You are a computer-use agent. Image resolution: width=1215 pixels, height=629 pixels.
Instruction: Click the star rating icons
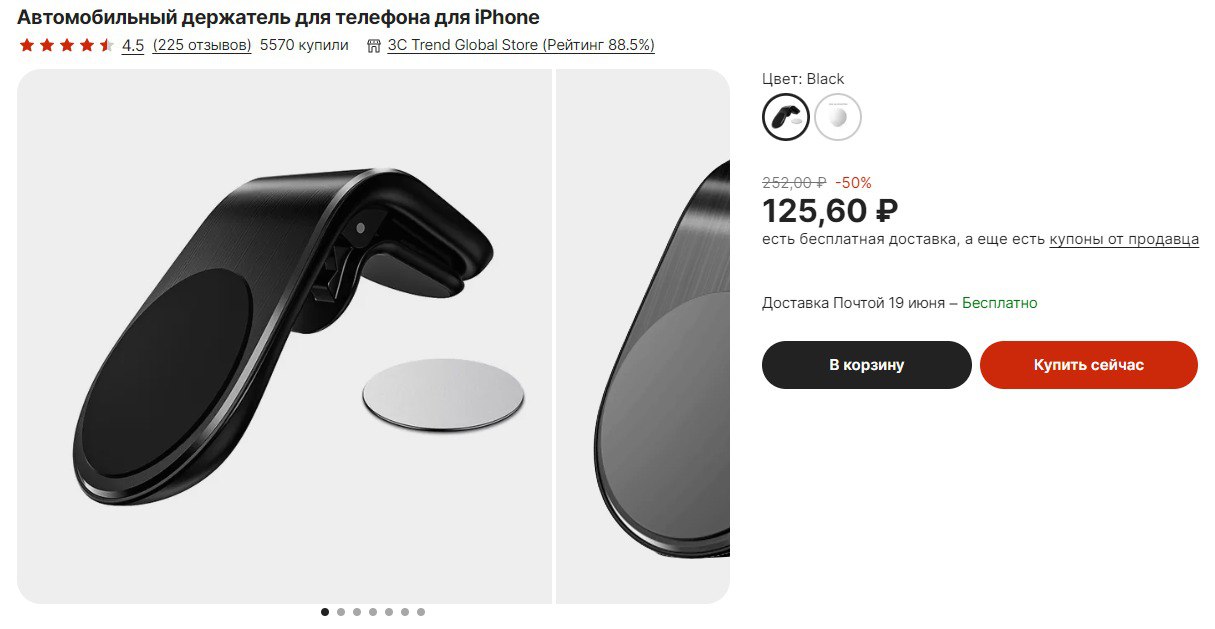coord(66,45)
